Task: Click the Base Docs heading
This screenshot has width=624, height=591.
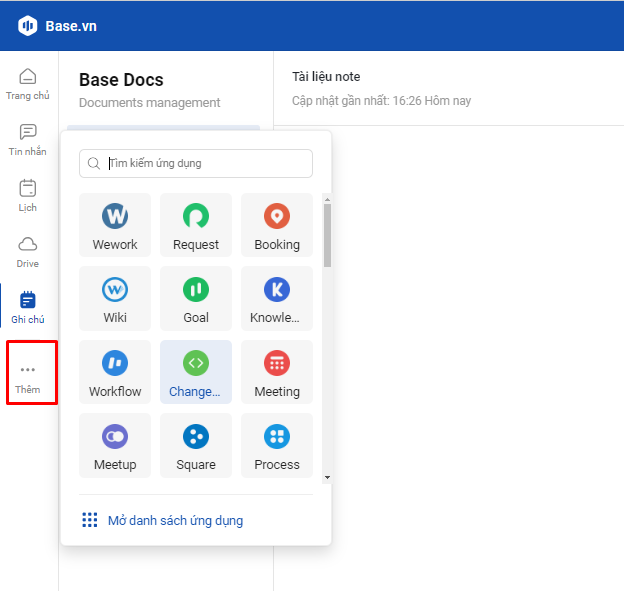Action: tap(121, 80)
